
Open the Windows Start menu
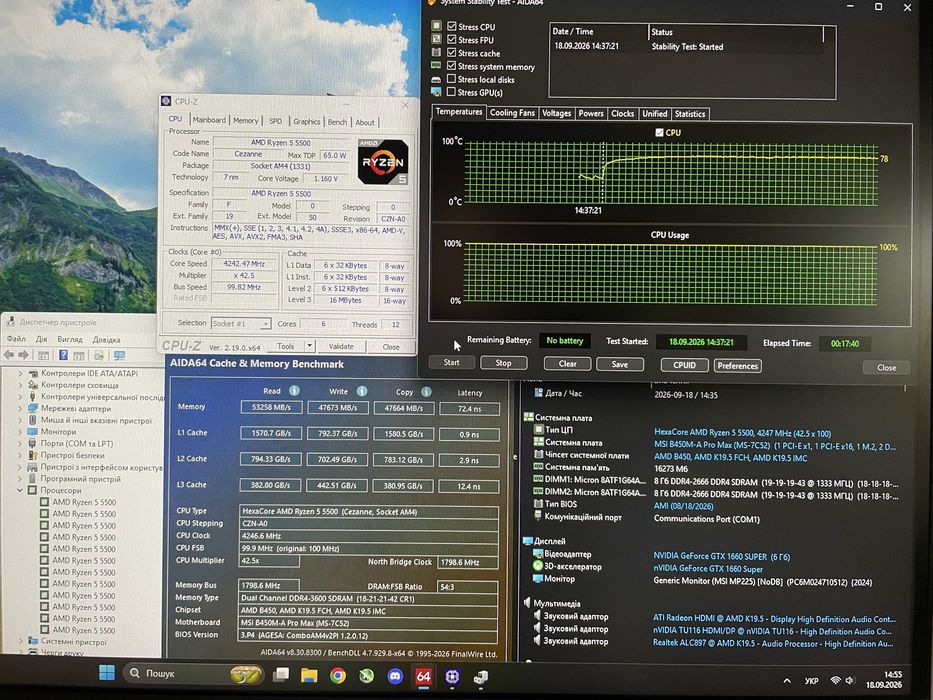tap(107, 673)
